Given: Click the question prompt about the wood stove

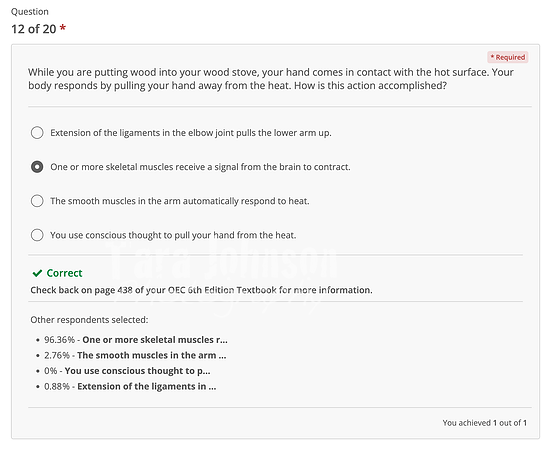Looking at the screenshot, I should [x=271, y=79].
